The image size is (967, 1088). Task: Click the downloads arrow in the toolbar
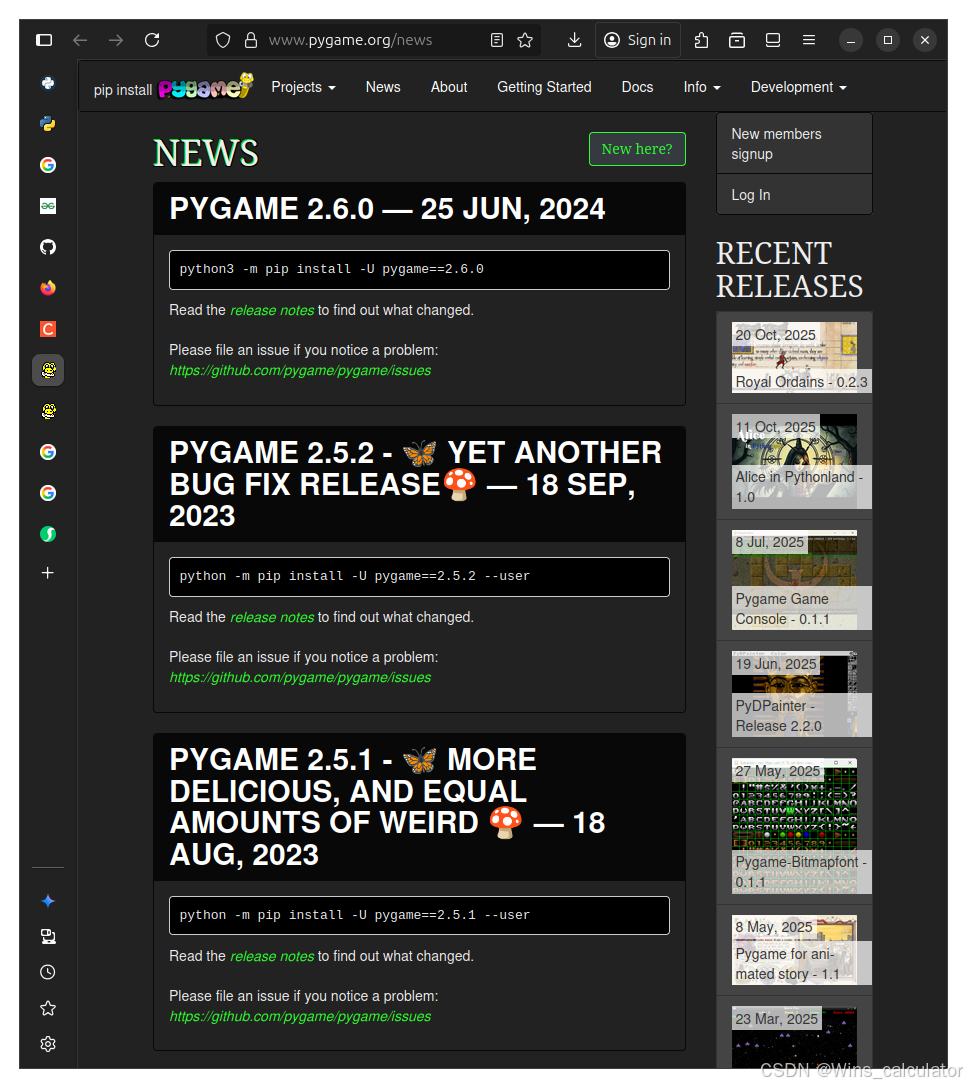[x=573, y=40]
